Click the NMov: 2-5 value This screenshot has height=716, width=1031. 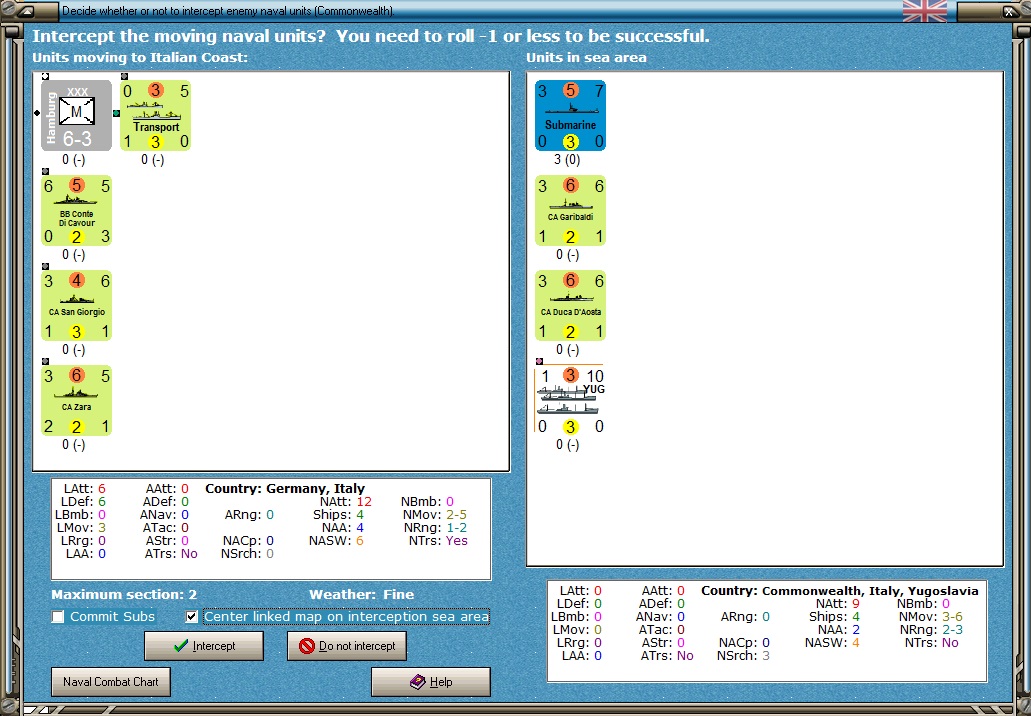coord(456,515)
